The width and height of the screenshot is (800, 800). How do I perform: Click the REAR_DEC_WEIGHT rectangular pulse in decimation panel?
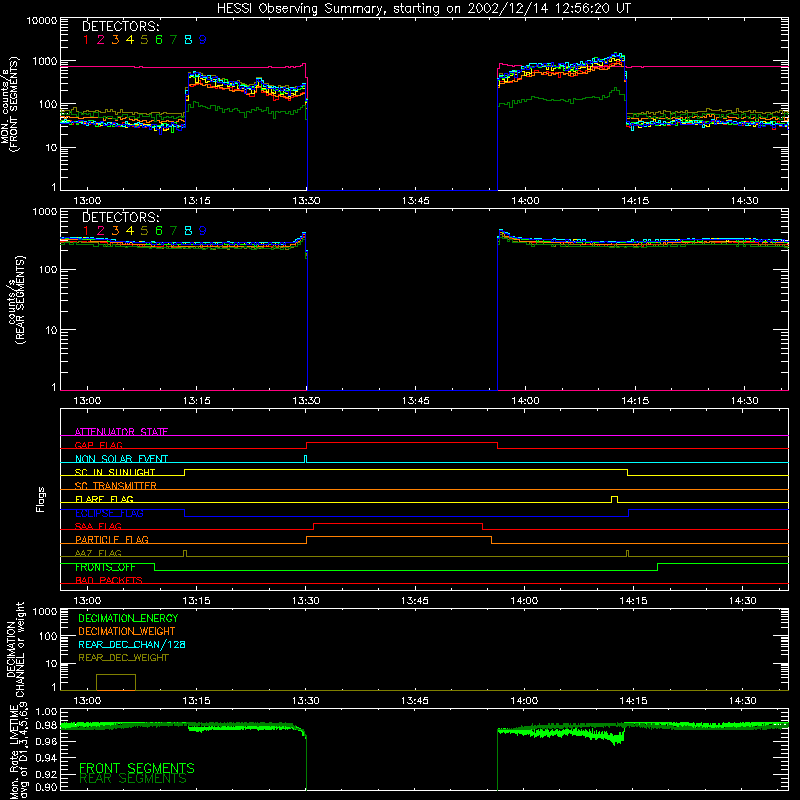(x=116, y=682)
